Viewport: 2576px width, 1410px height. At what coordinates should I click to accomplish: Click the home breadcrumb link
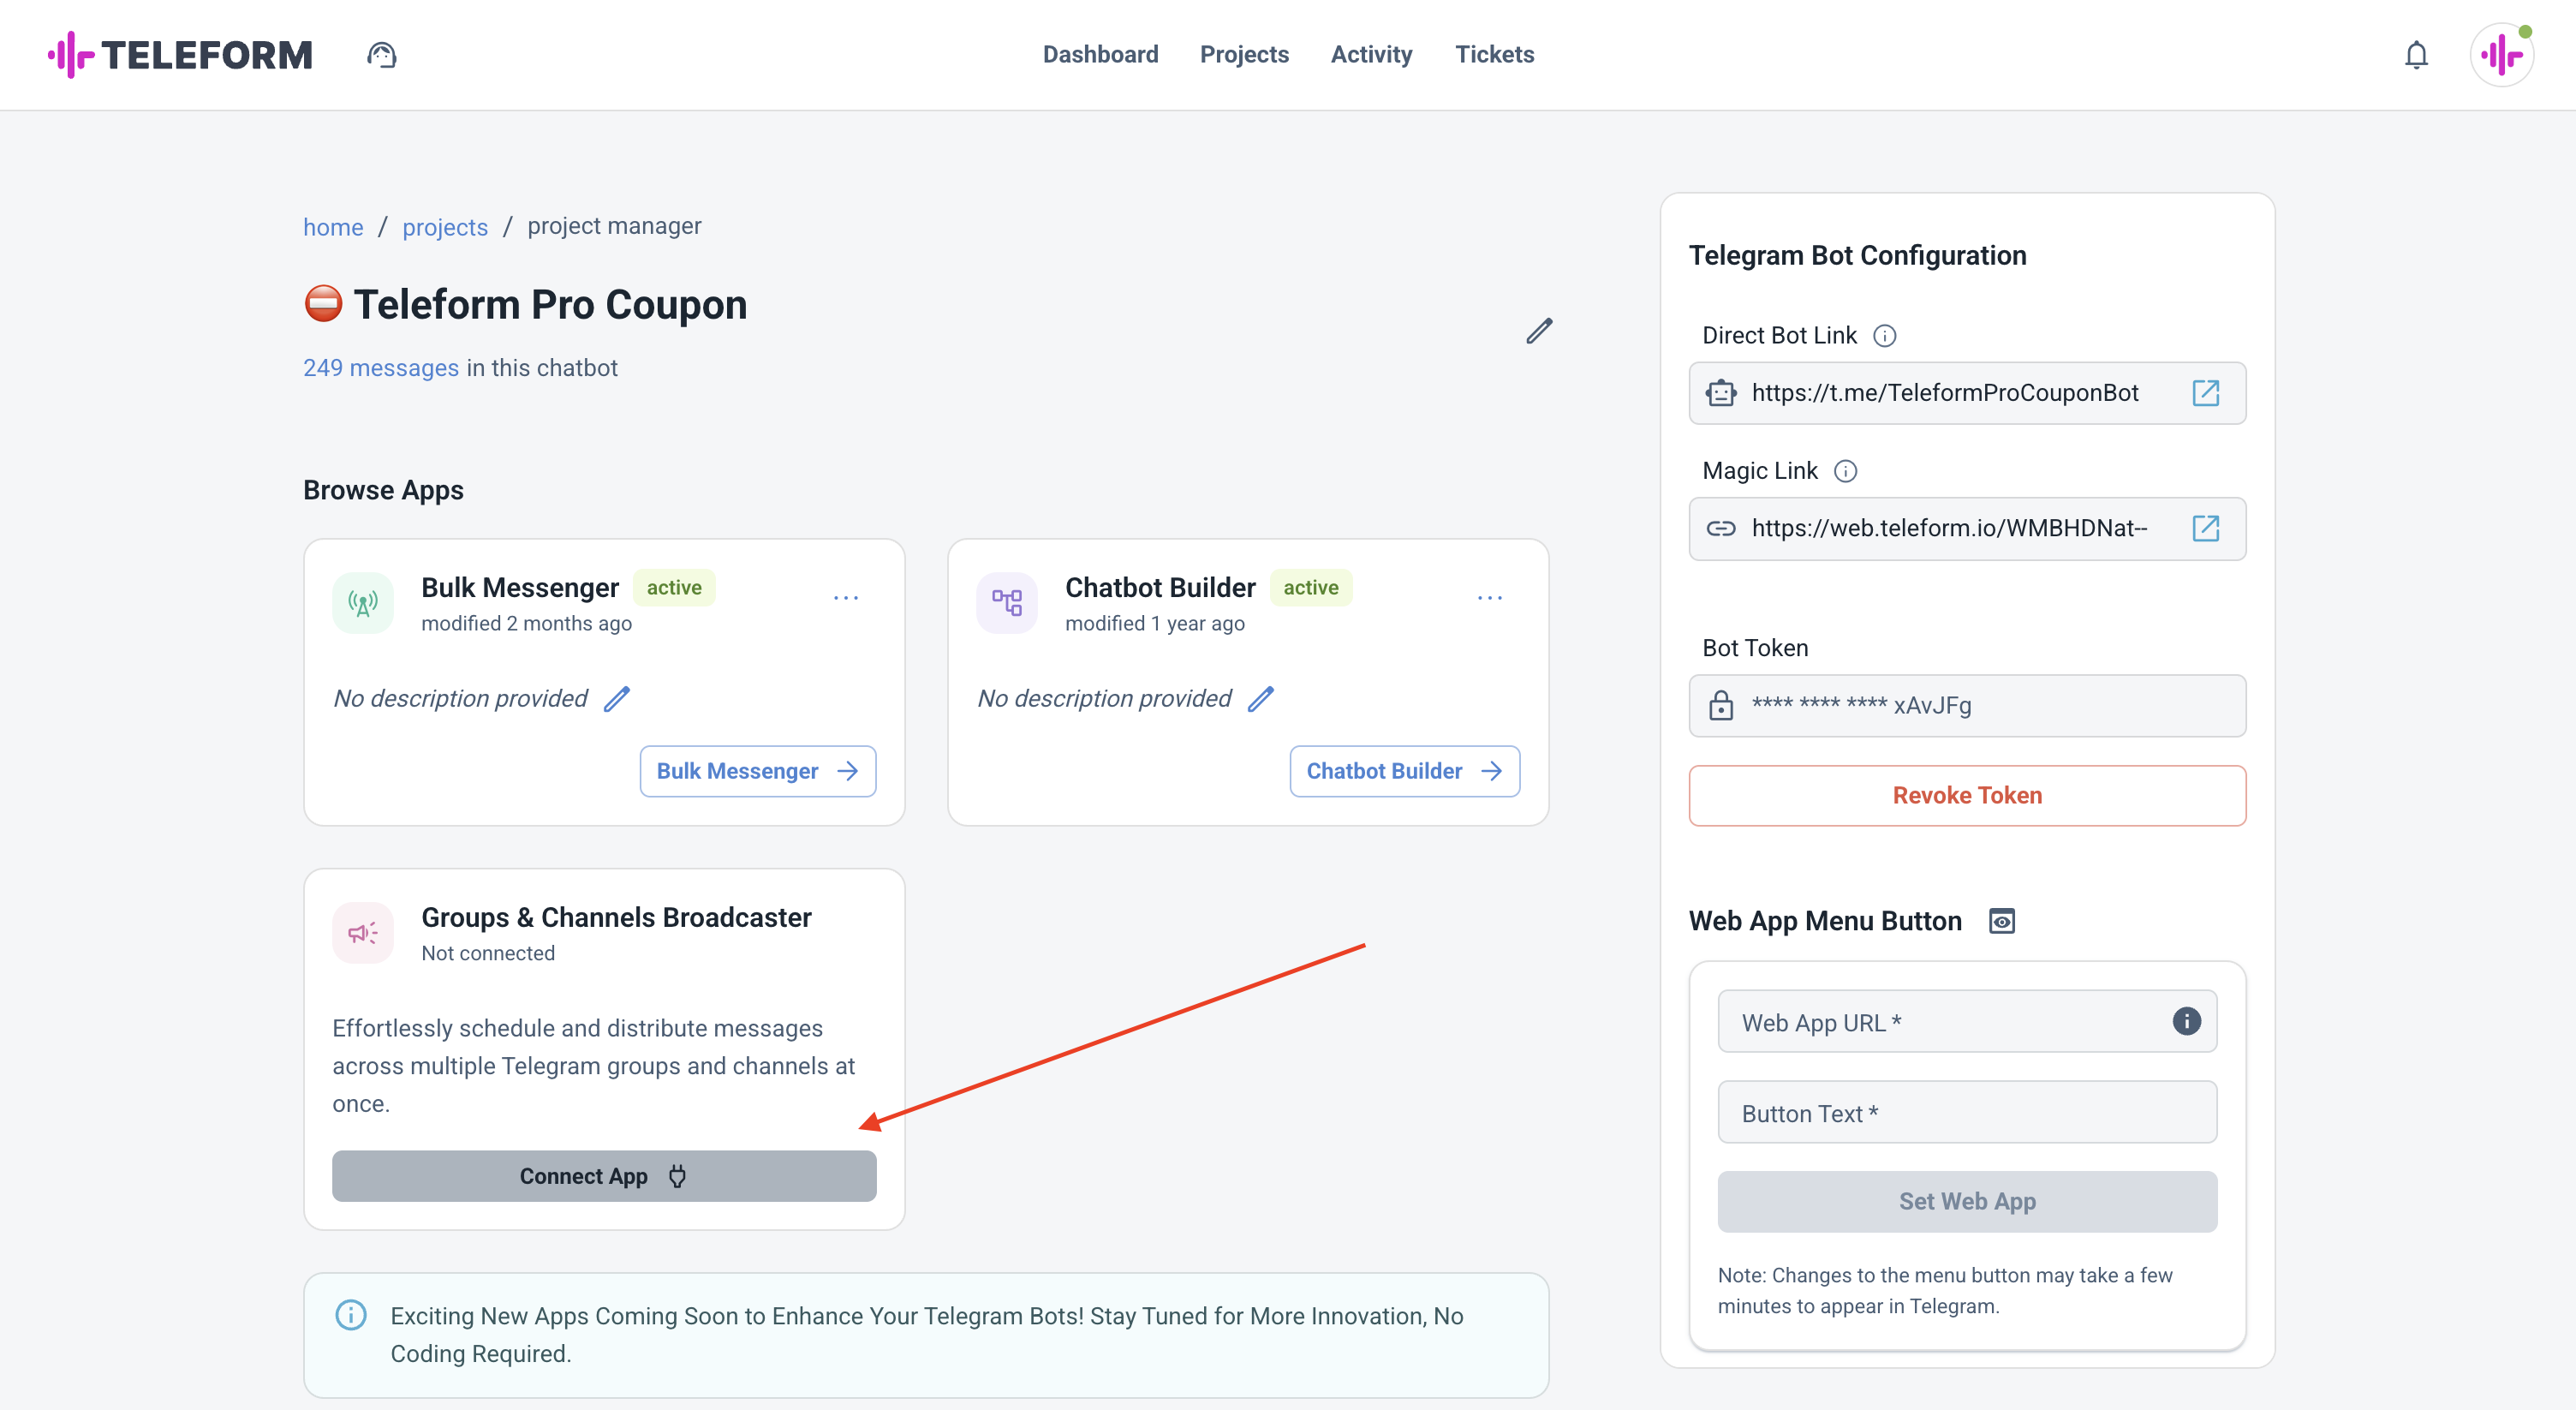333,227
